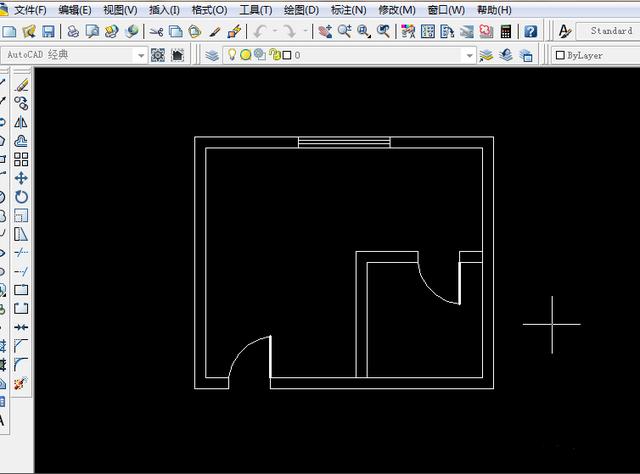Click Zoom Previous
The image size is (640, 474).
click(x=383, y=31)
